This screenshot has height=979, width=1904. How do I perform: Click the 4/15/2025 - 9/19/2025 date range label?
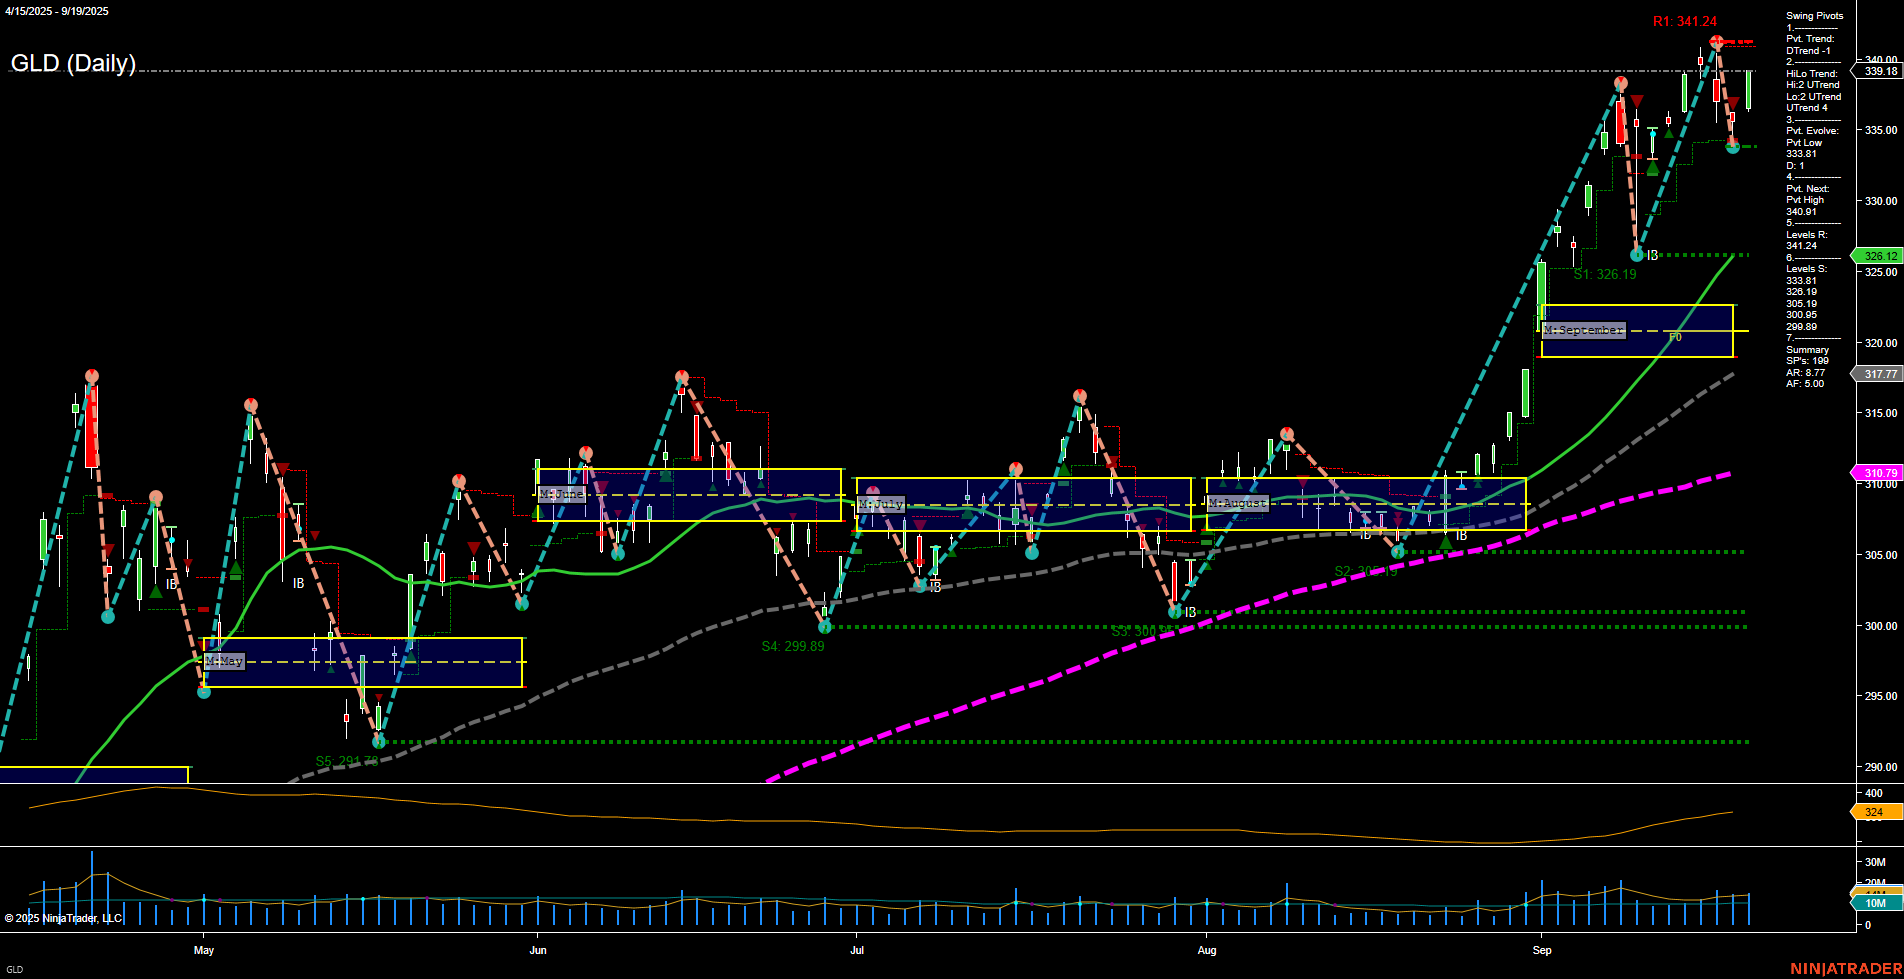click(x=55, y=12)
